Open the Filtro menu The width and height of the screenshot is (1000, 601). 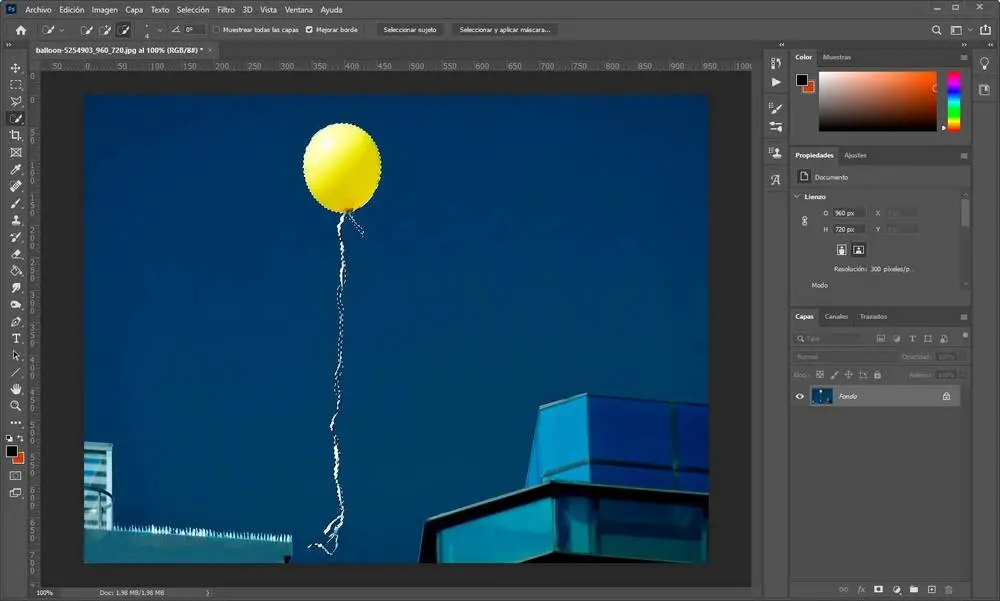(226, 9)
